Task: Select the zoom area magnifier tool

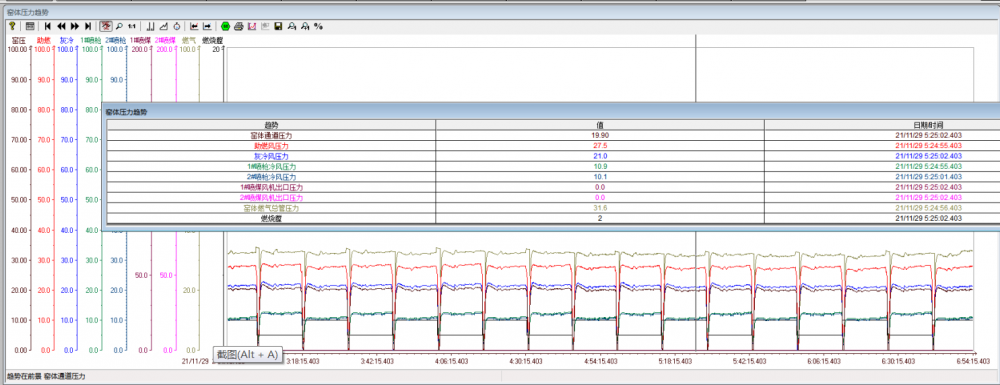Action: [119, 26]
